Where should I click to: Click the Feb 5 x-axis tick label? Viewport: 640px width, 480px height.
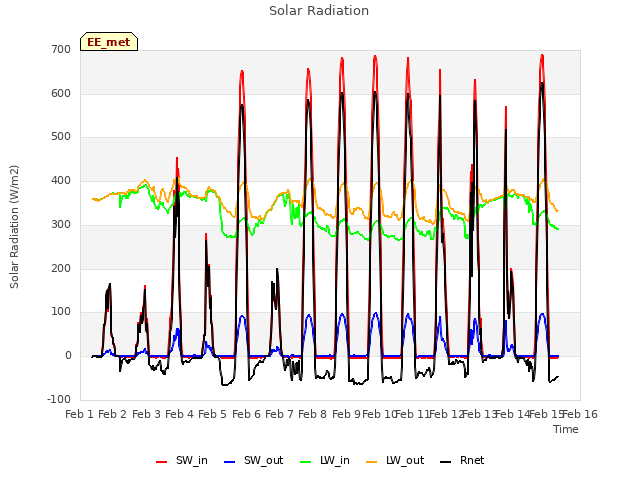(212, 414)
